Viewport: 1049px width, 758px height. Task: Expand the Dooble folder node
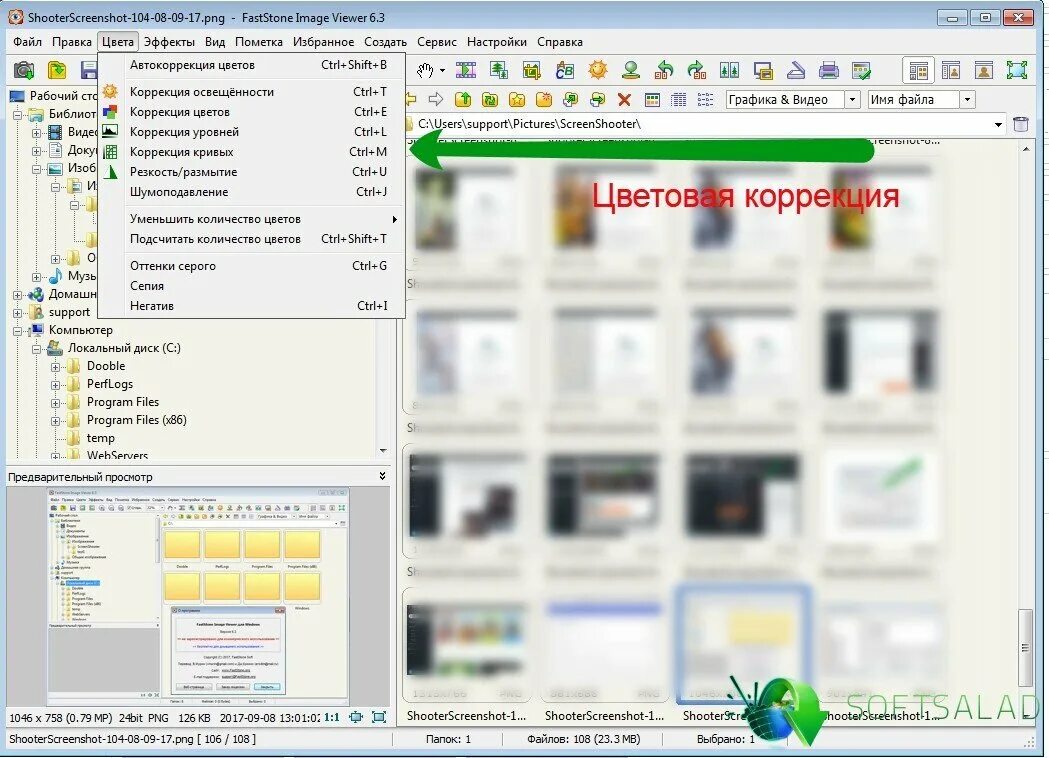56,367
